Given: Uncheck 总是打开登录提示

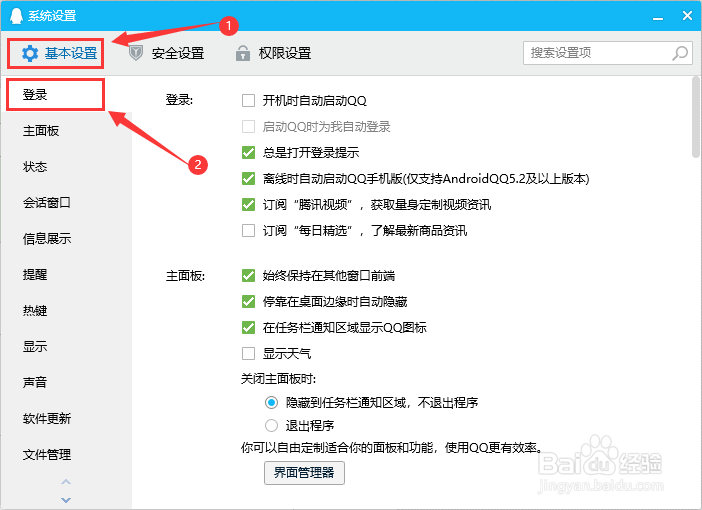Looking at the screenshot, I should (x=248, y=152).
